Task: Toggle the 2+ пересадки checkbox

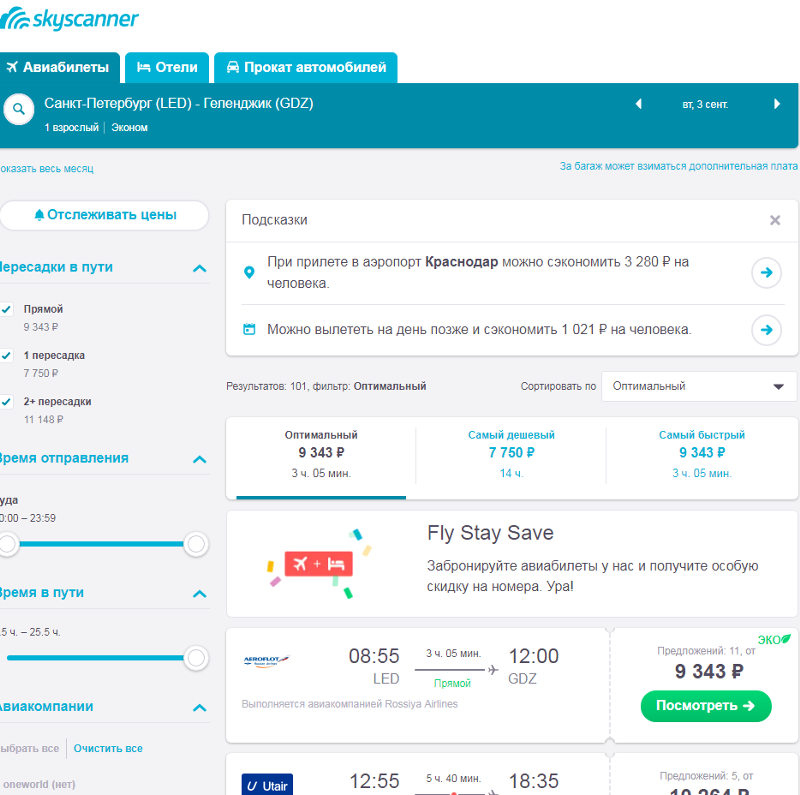Action: click(6, 402)
